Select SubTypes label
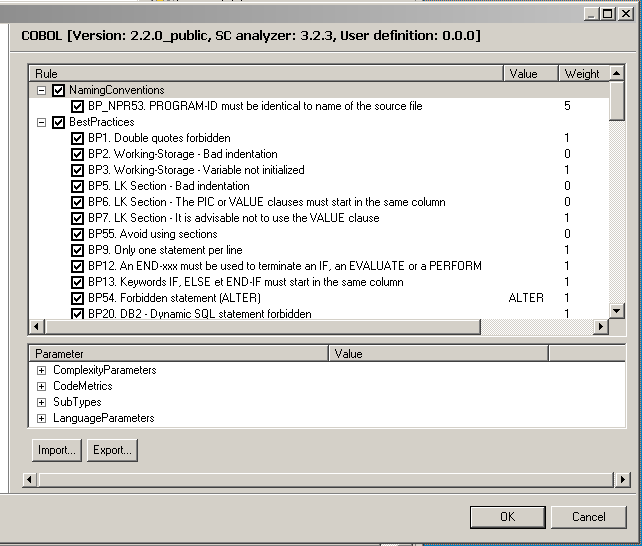 pyautogui.click(x=77, y=402)
